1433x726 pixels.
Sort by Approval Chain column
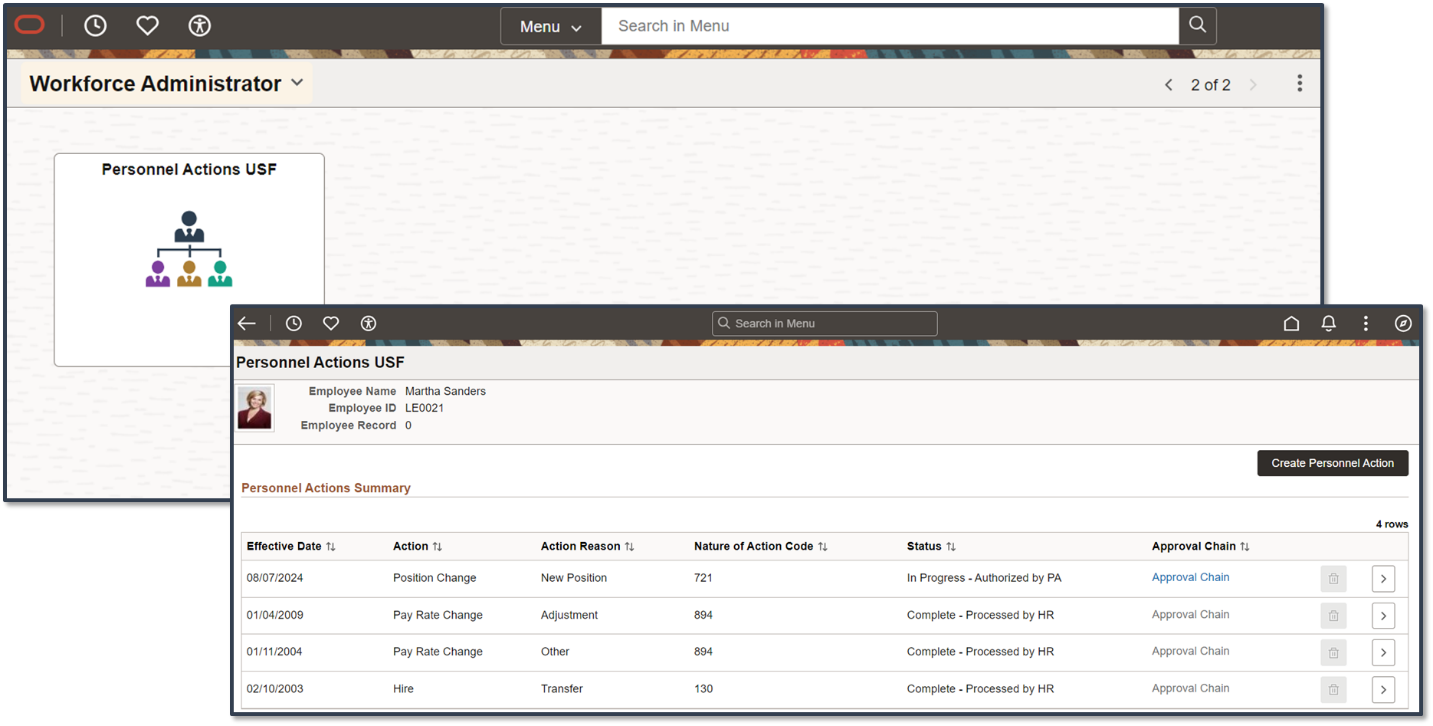tap(1200, 547)
